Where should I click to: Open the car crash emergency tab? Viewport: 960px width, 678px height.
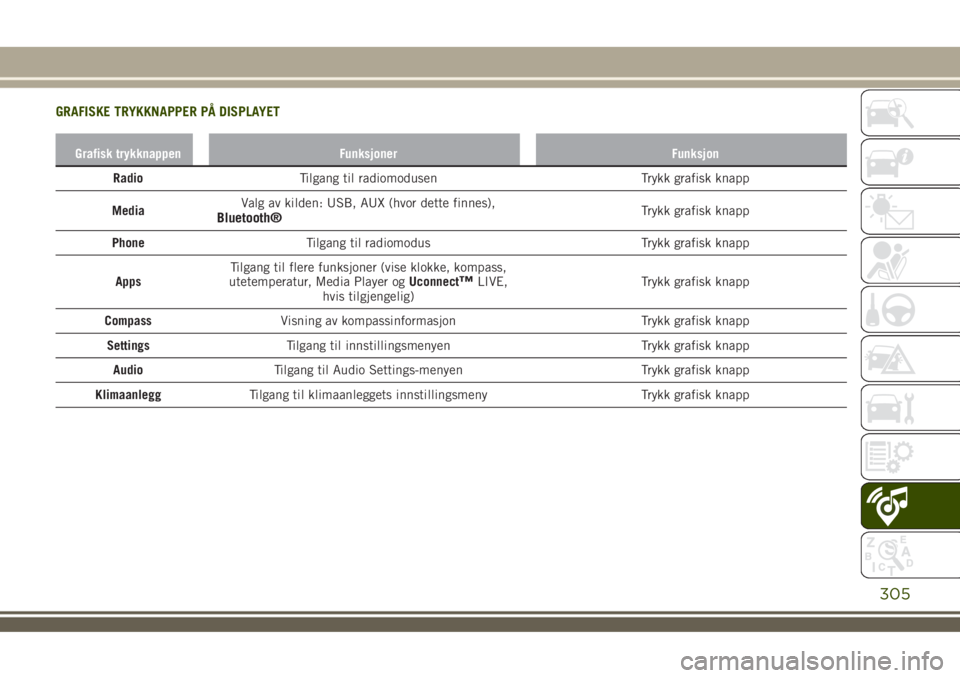pos(910,358)
